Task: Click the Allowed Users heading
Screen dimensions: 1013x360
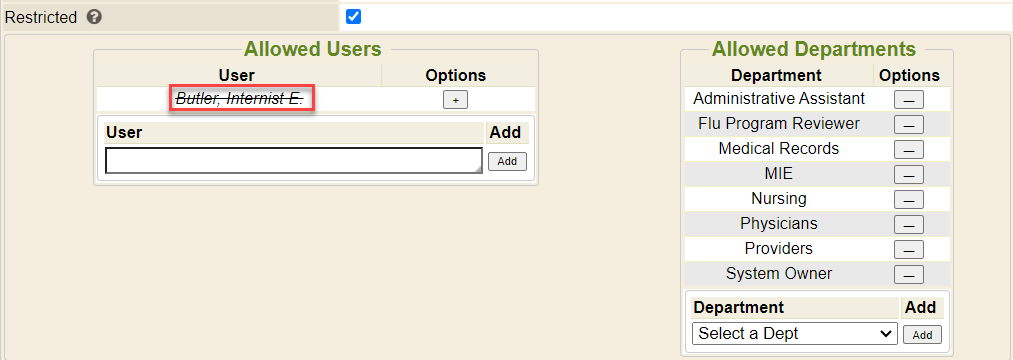Action: 313,49
